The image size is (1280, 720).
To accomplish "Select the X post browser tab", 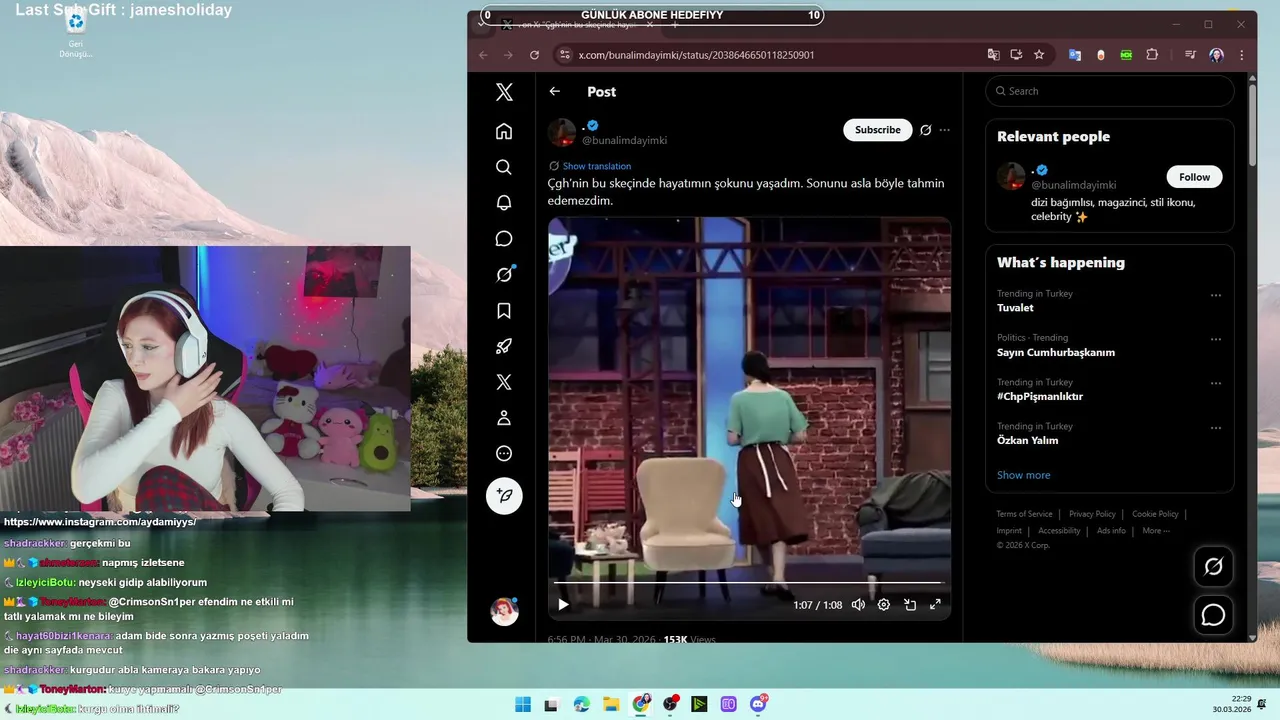I will coord(577,24).
